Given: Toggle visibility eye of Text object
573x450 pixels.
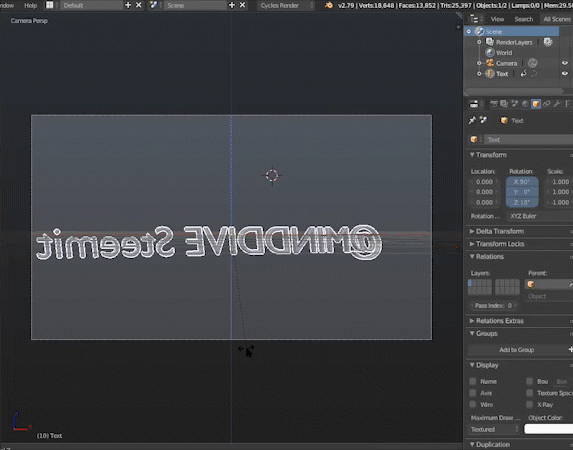Looking at the screenshot, I should pyautogui.click(x=565, y=74).
